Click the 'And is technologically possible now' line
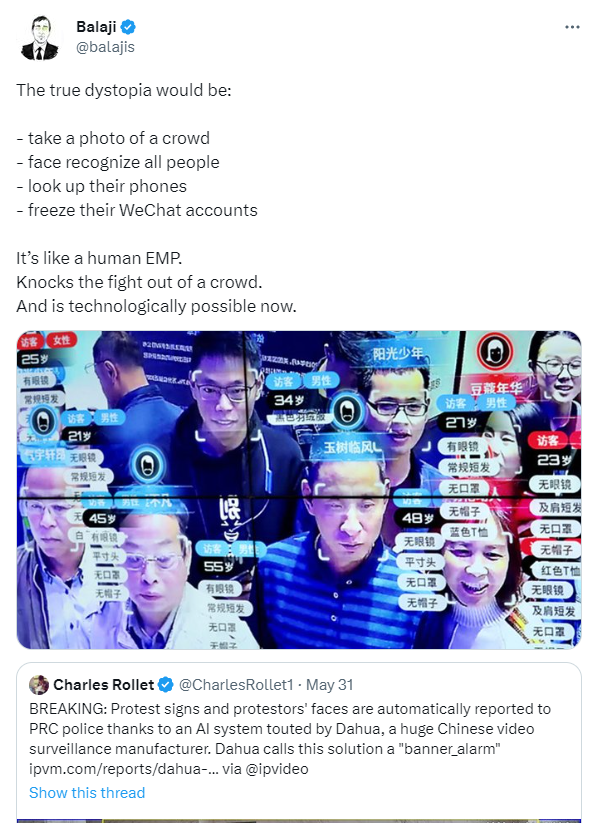 [156, 306]
